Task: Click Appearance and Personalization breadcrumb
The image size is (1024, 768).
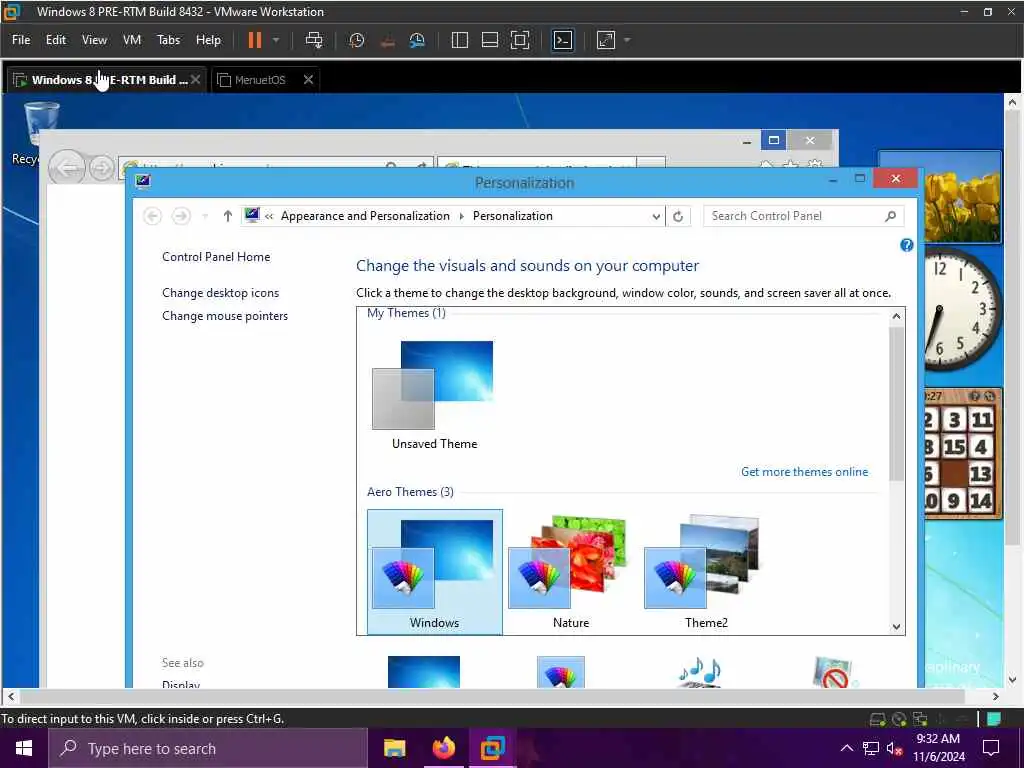Action: (x=365, y=216)
